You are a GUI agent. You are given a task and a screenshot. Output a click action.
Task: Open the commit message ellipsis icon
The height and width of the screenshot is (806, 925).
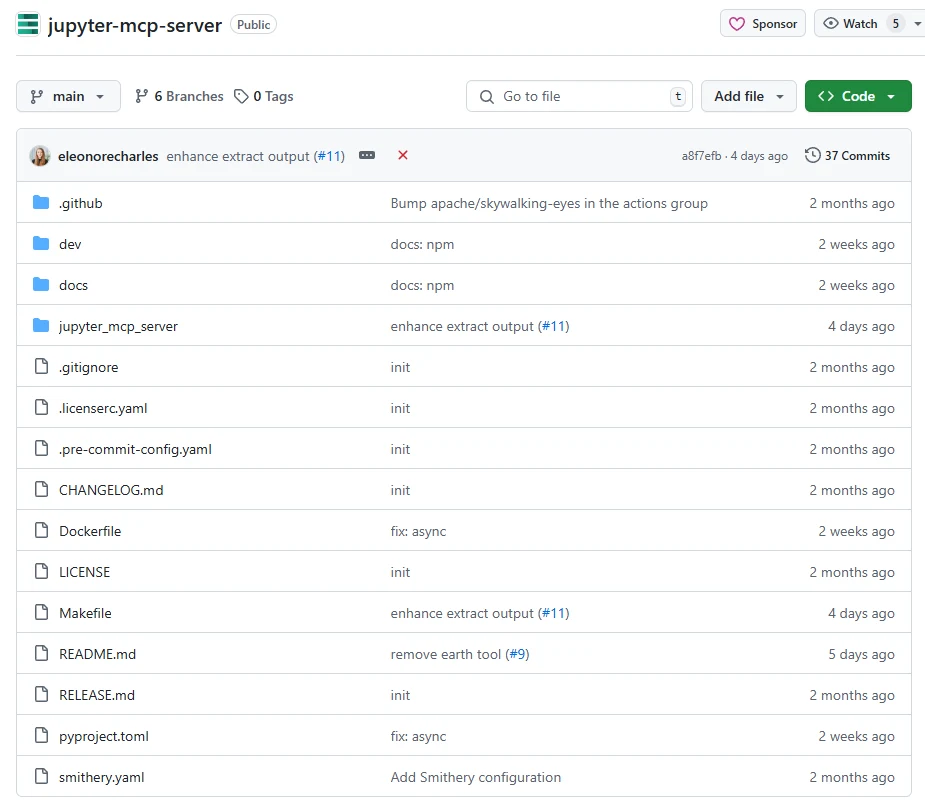(x=367, y=156)
